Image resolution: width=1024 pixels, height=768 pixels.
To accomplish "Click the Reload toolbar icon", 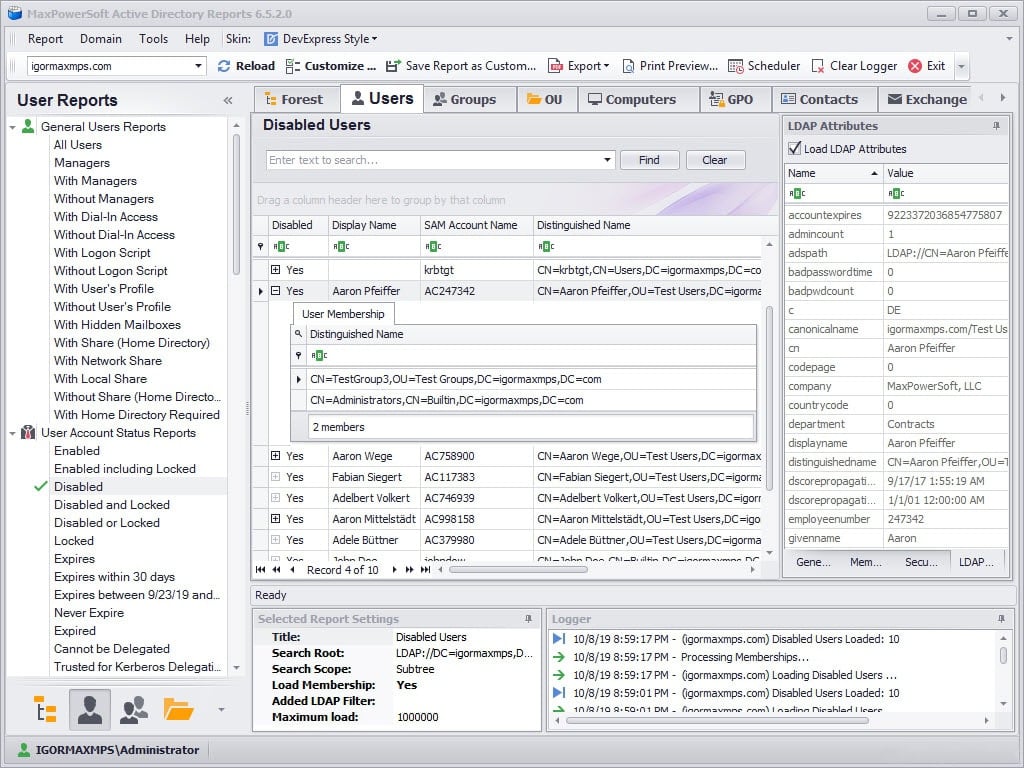I will coord(224,66).
